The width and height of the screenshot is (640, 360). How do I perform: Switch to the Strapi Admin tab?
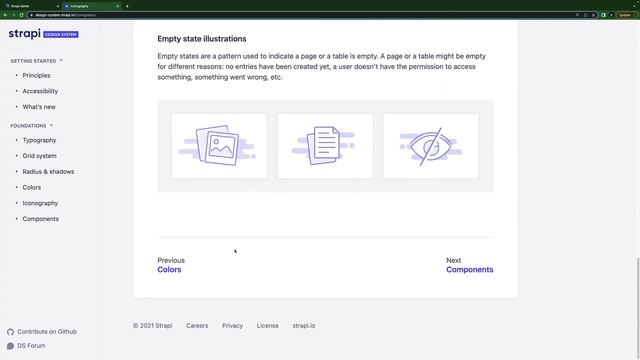(32, 6)
